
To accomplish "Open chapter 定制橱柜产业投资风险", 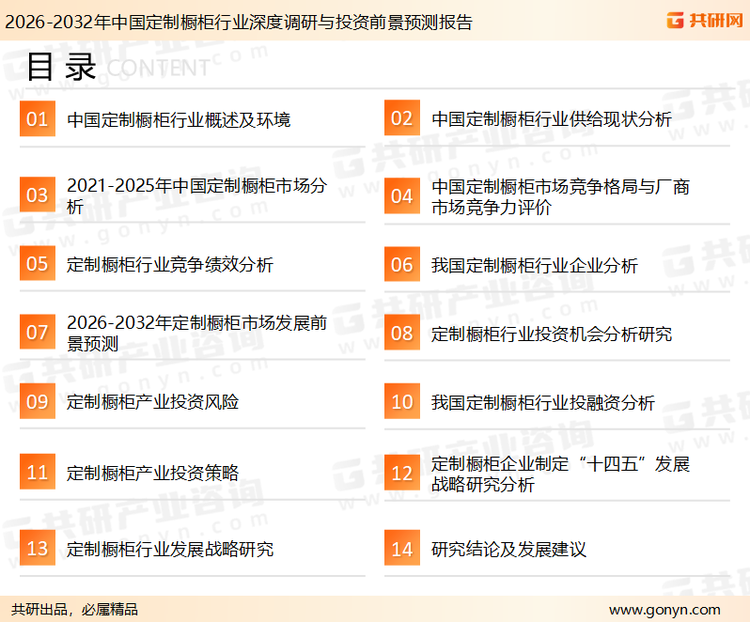I will click(153, 402).
